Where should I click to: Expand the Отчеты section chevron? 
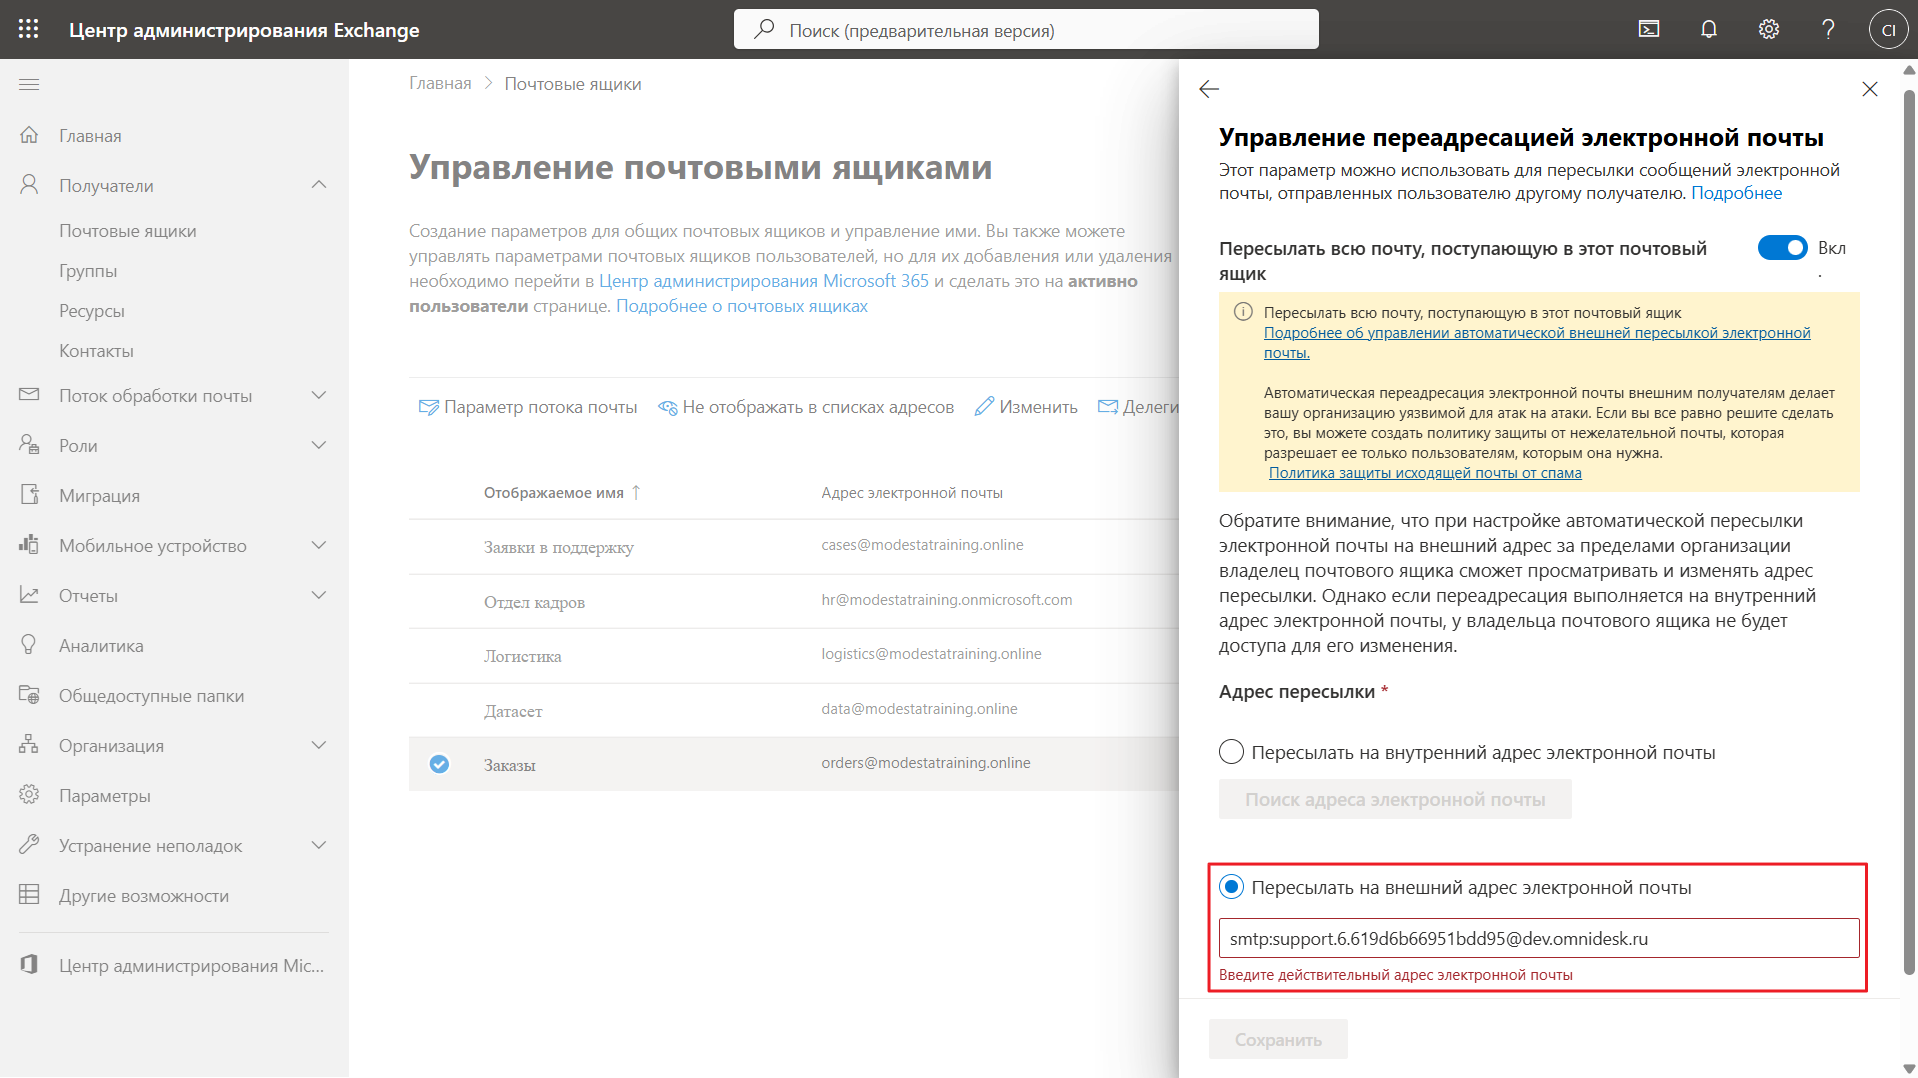point(319,595)
